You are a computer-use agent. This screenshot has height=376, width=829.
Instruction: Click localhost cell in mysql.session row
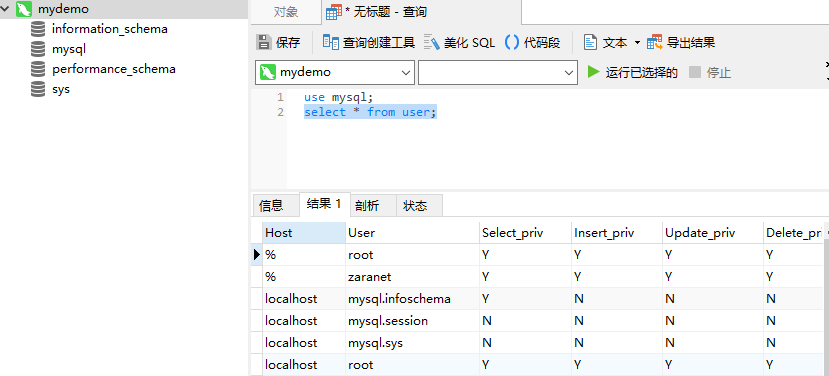click(x=304, y=320)
